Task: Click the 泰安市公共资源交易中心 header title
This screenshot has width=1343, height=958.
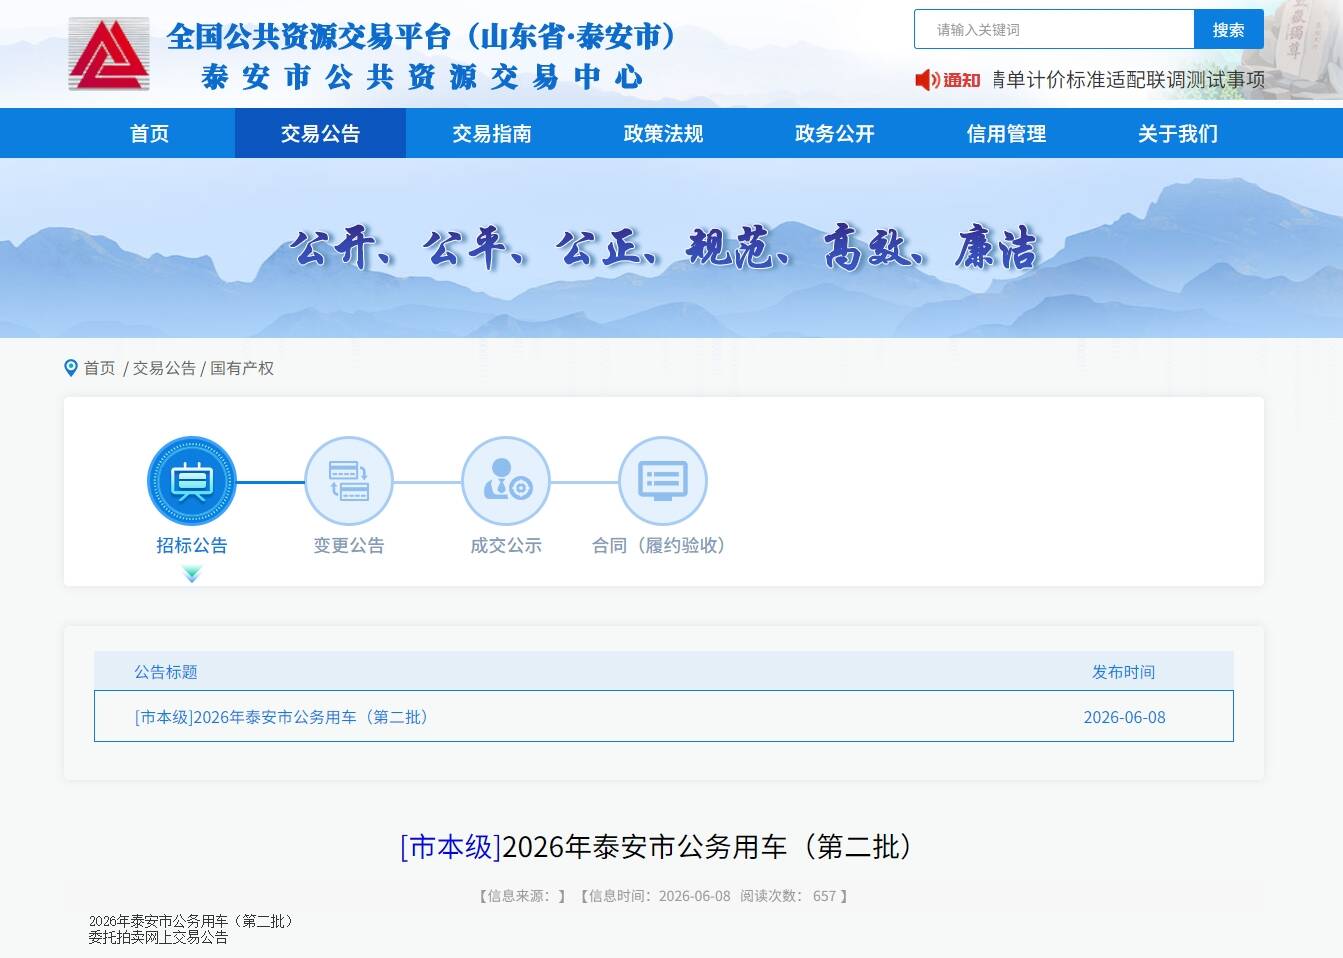Action: (422, 77)
